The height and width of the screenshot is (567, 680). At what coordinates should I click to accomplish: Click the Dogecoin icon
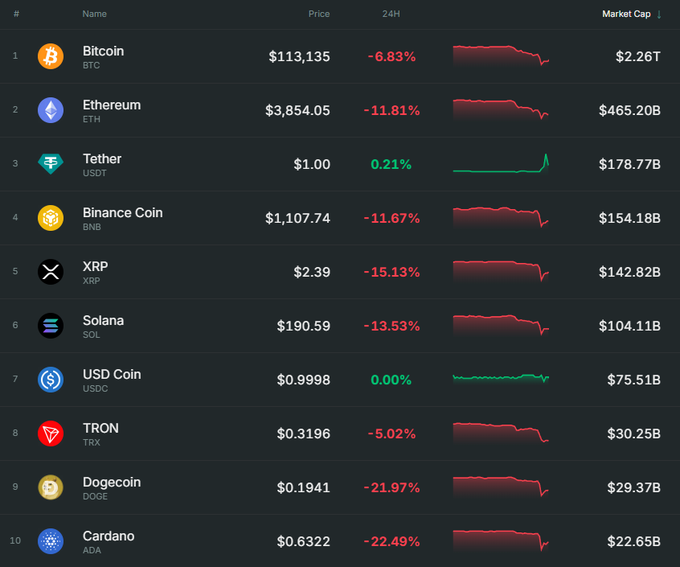50,488
